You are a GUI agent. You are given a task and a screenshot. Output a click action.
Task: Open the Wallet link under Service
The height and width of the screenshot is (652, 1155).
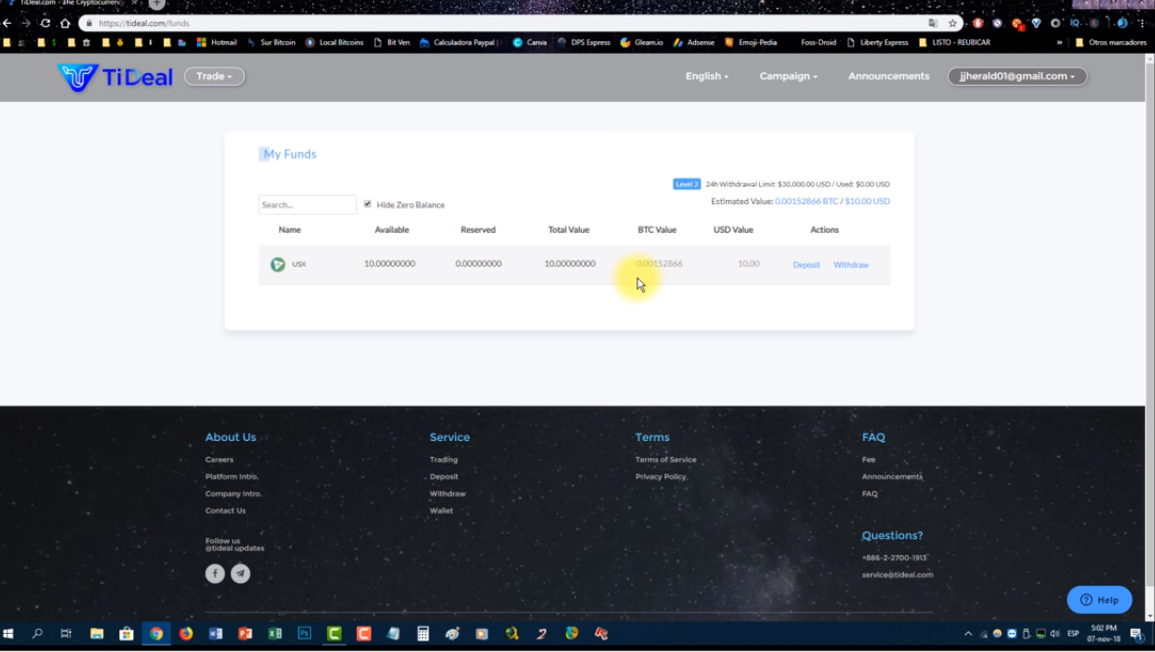441,511
